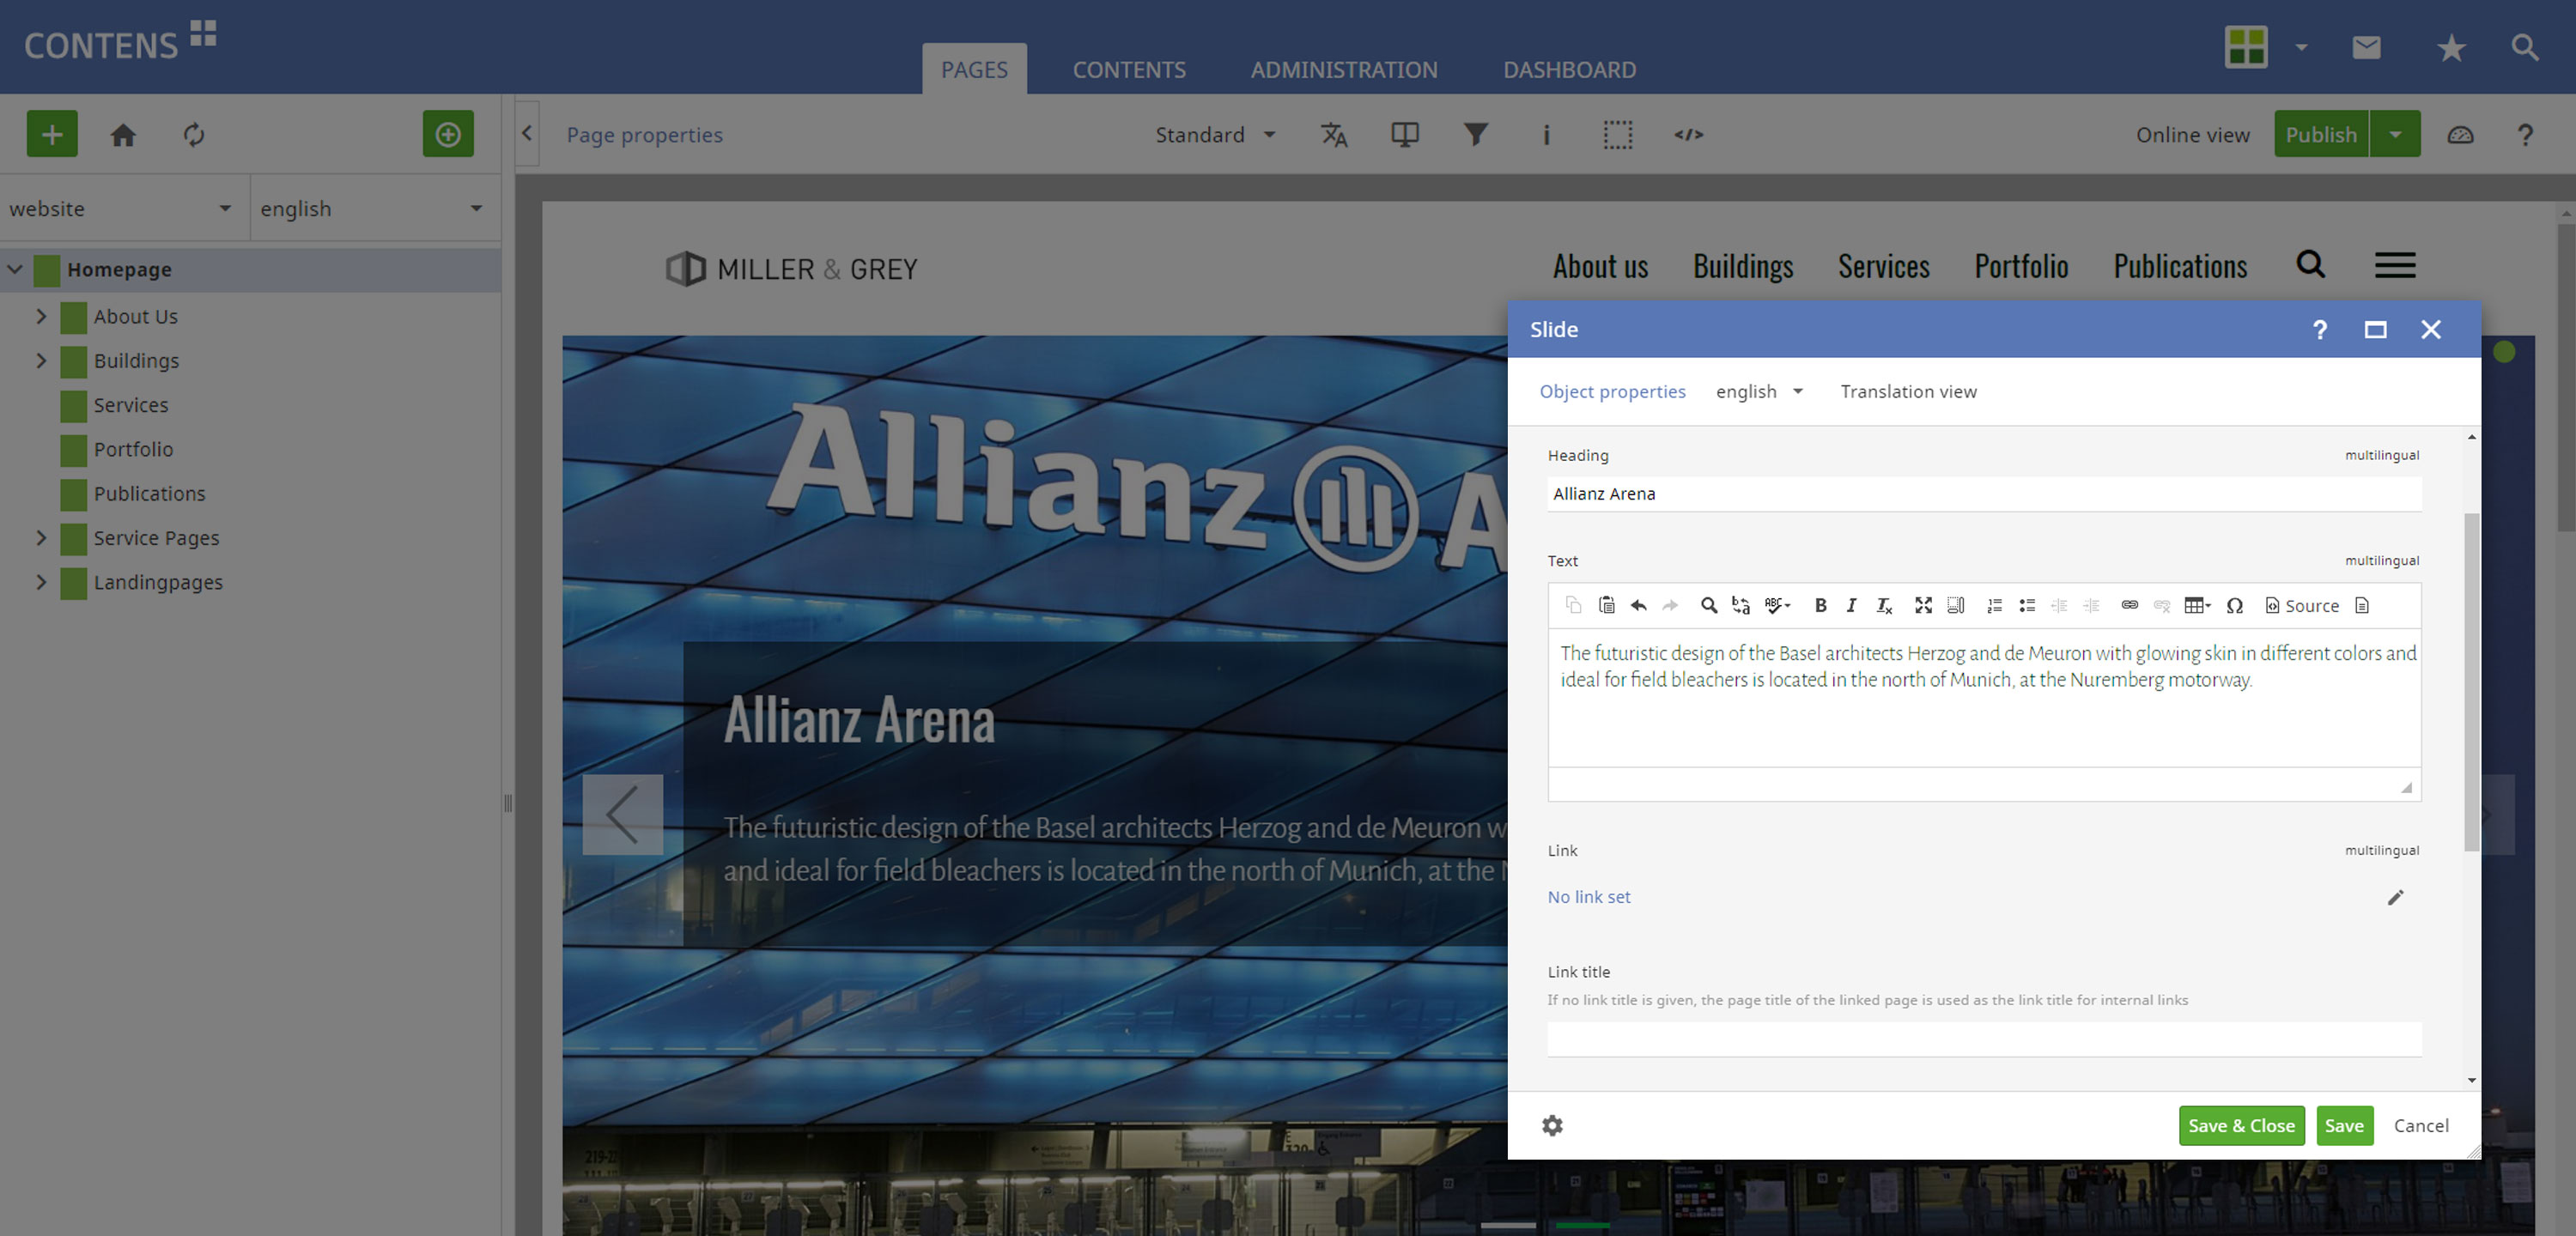The width and height of the screenshot is (2576, 1236).
Task: Click the translation icon in page toolbar
Action: coord(1333,135)
